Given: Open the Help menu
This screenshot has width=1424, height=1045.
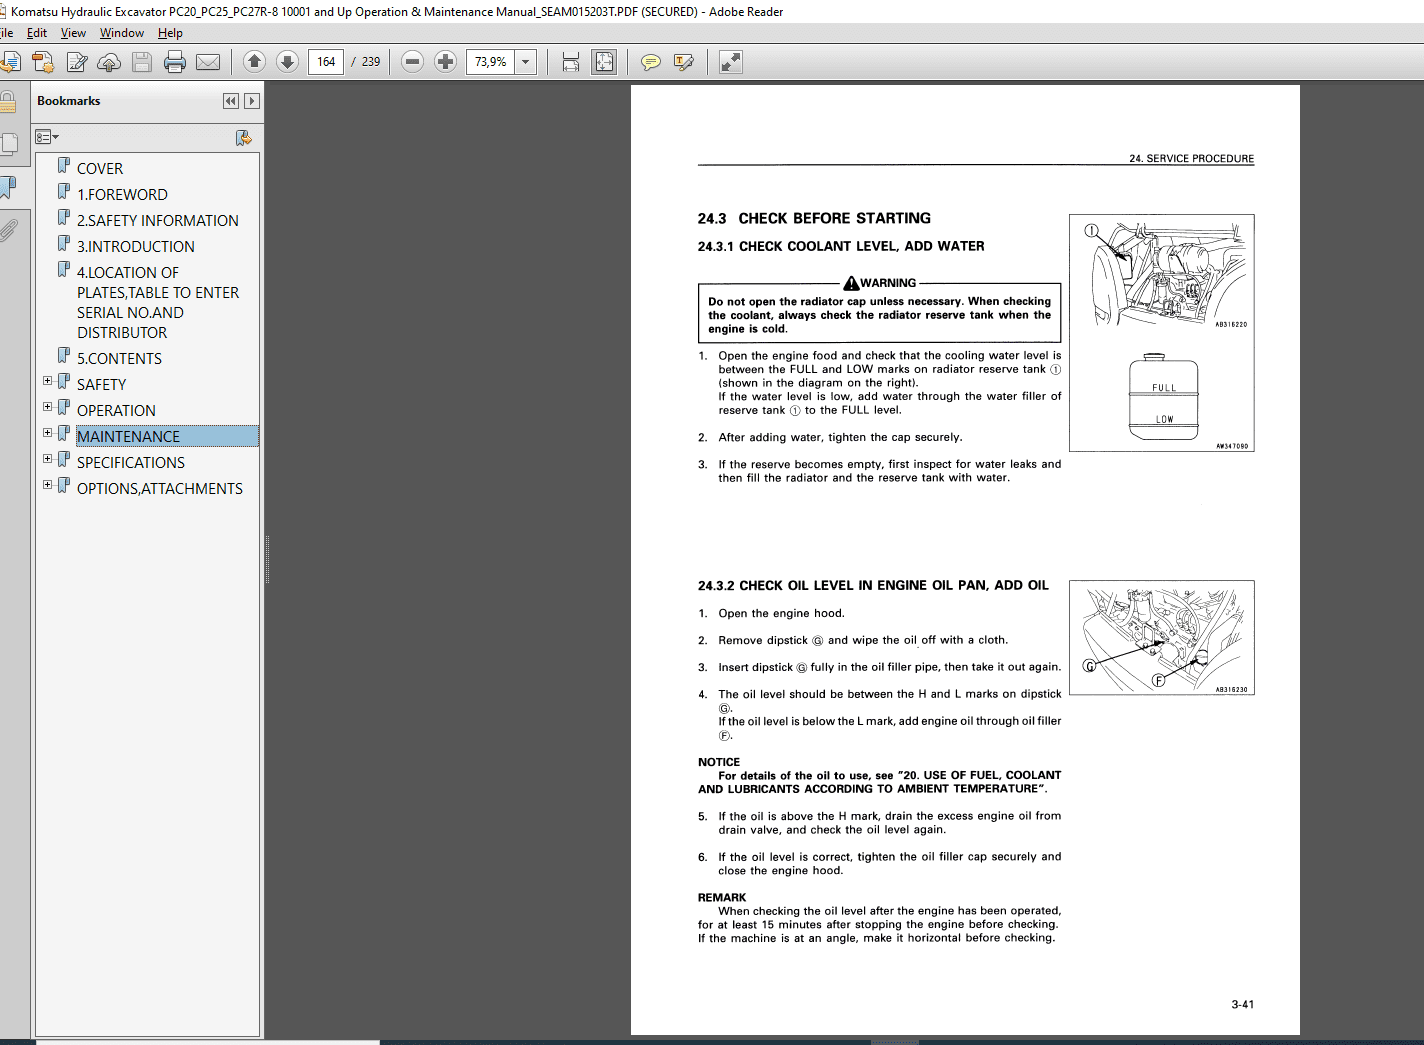Looking at the screenshot, I should point(170,33).
